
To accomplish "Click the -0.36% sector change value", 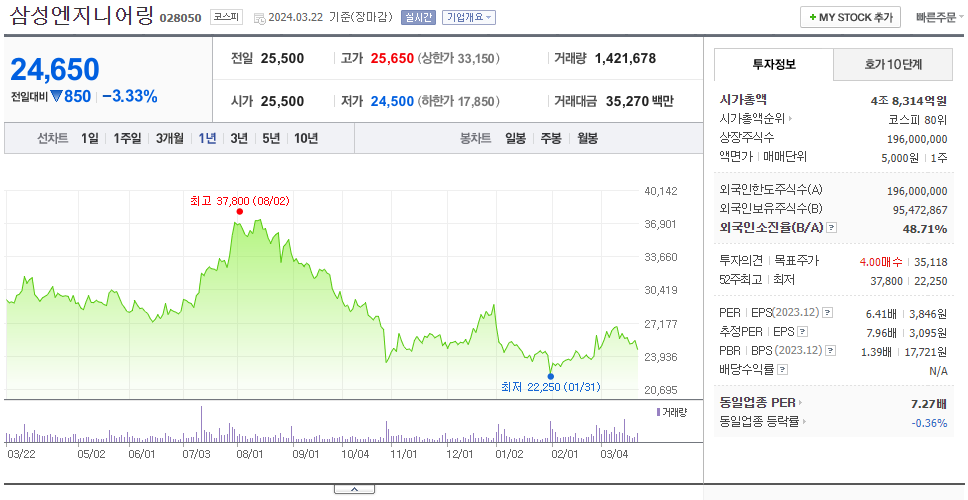I will 929,423.
